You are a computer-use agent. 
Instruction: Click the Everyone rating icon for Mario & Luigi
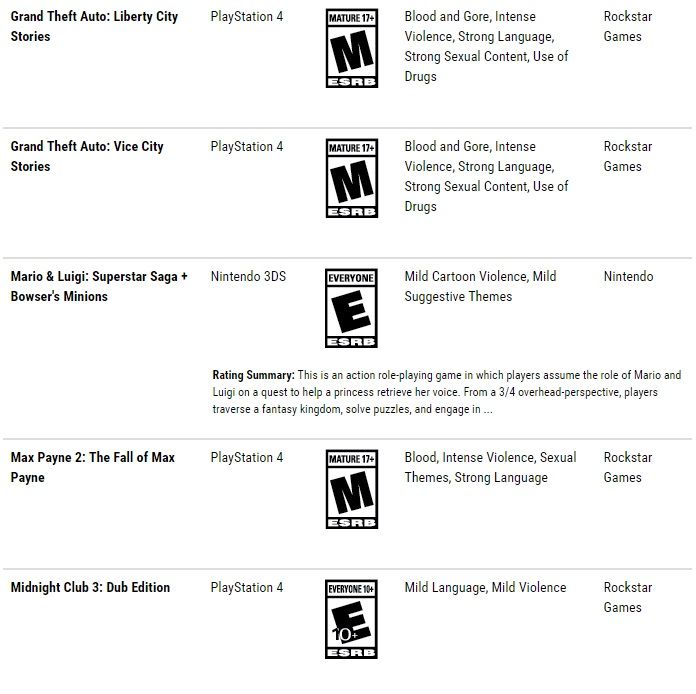pyautogui.click(x=351, y=308)
